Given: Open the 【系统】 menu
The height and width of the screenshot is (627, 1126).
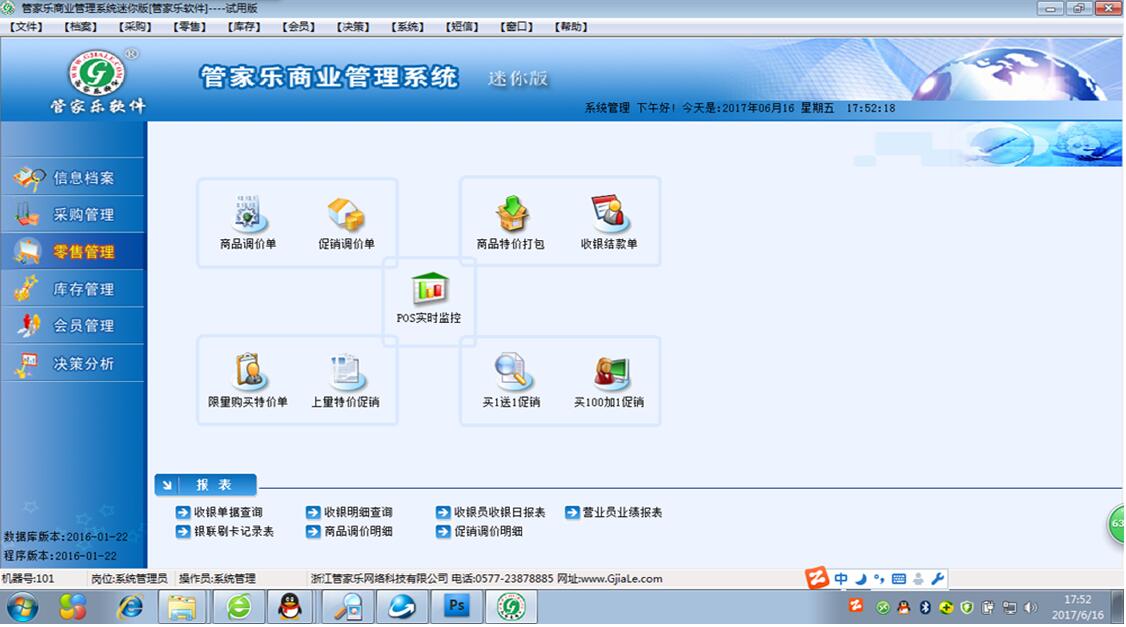Looking at the screenshot, I should 408,27.
